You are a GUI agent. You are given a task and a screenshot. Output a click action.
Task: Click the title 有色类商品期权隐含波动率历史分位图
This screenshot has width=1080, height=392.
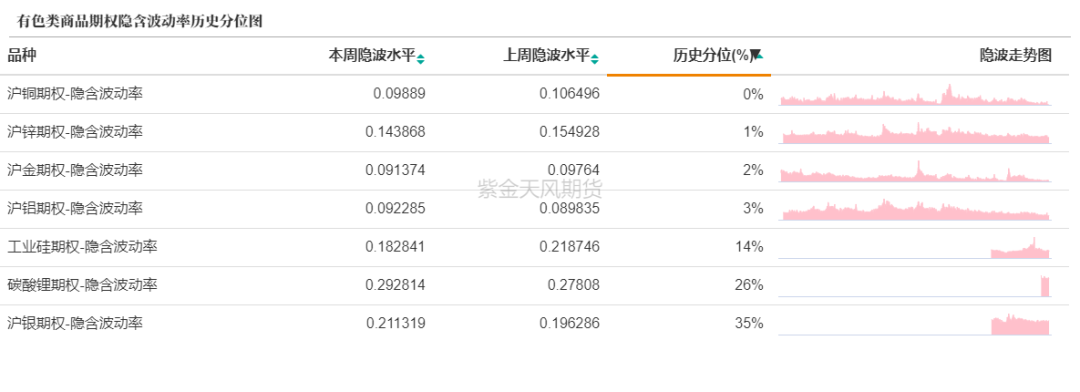click(140, 21)
